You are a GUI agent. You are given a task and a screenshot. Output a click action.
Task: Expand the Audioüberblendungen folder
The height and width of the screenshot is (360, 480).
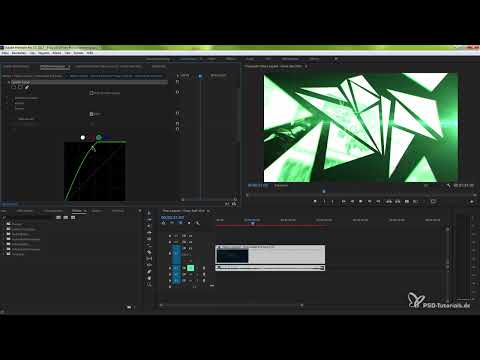point(4,239)
